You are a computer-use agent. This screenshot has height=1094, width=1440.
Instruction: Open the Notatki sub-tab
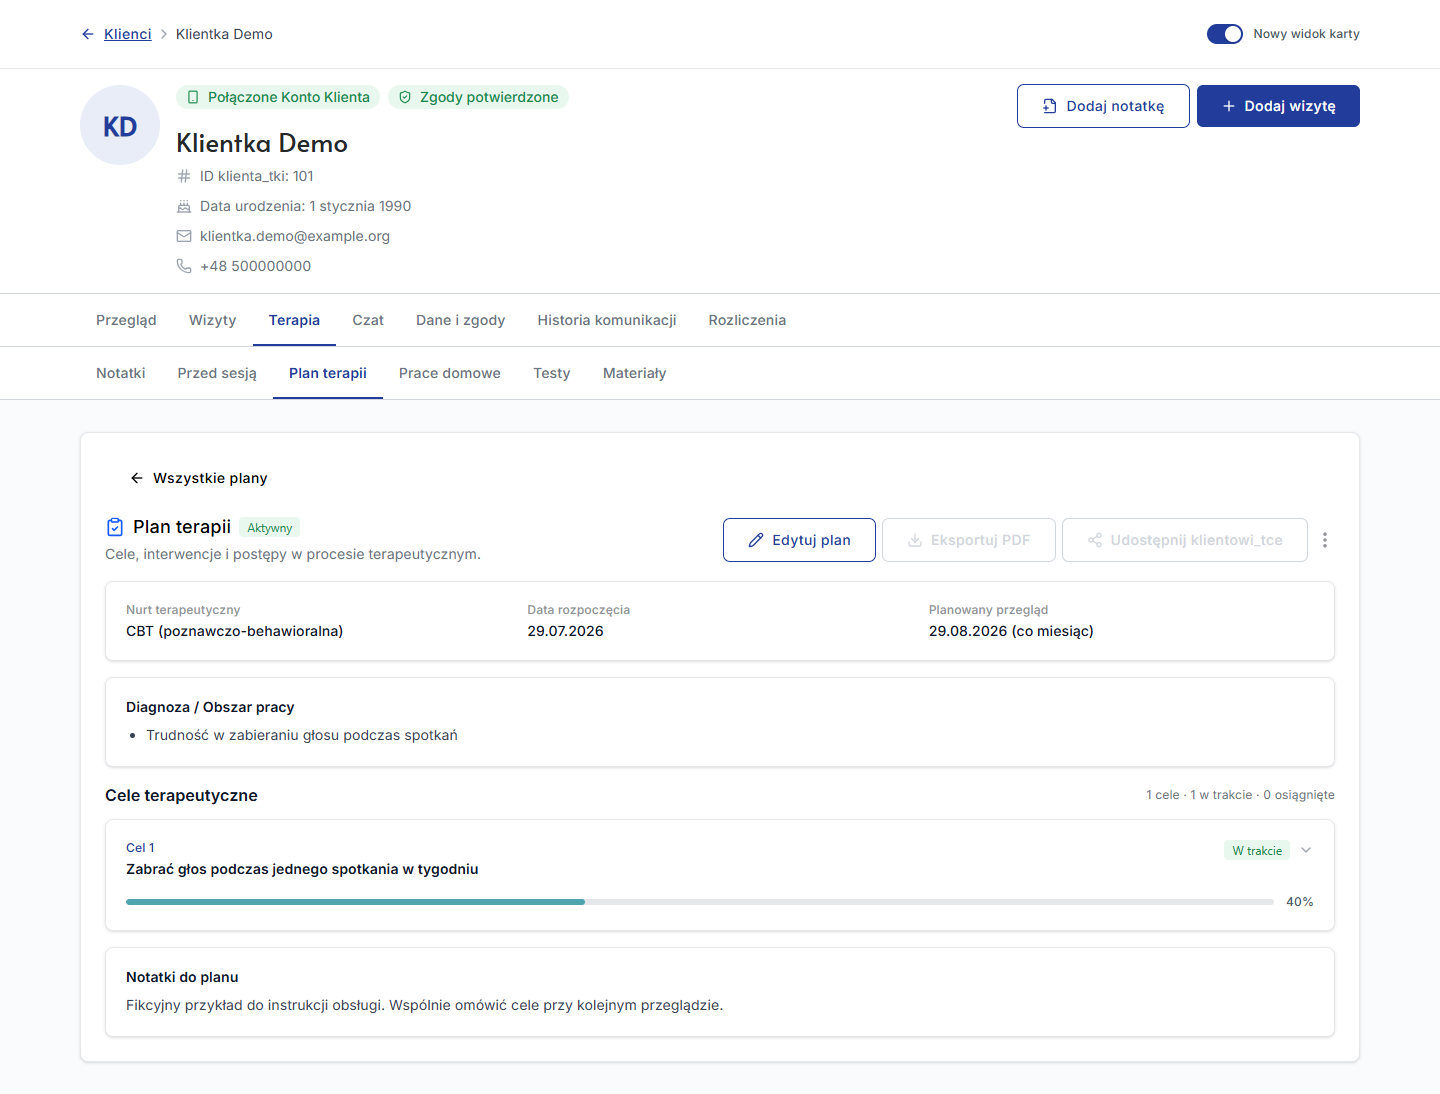[x=121, y=373]
